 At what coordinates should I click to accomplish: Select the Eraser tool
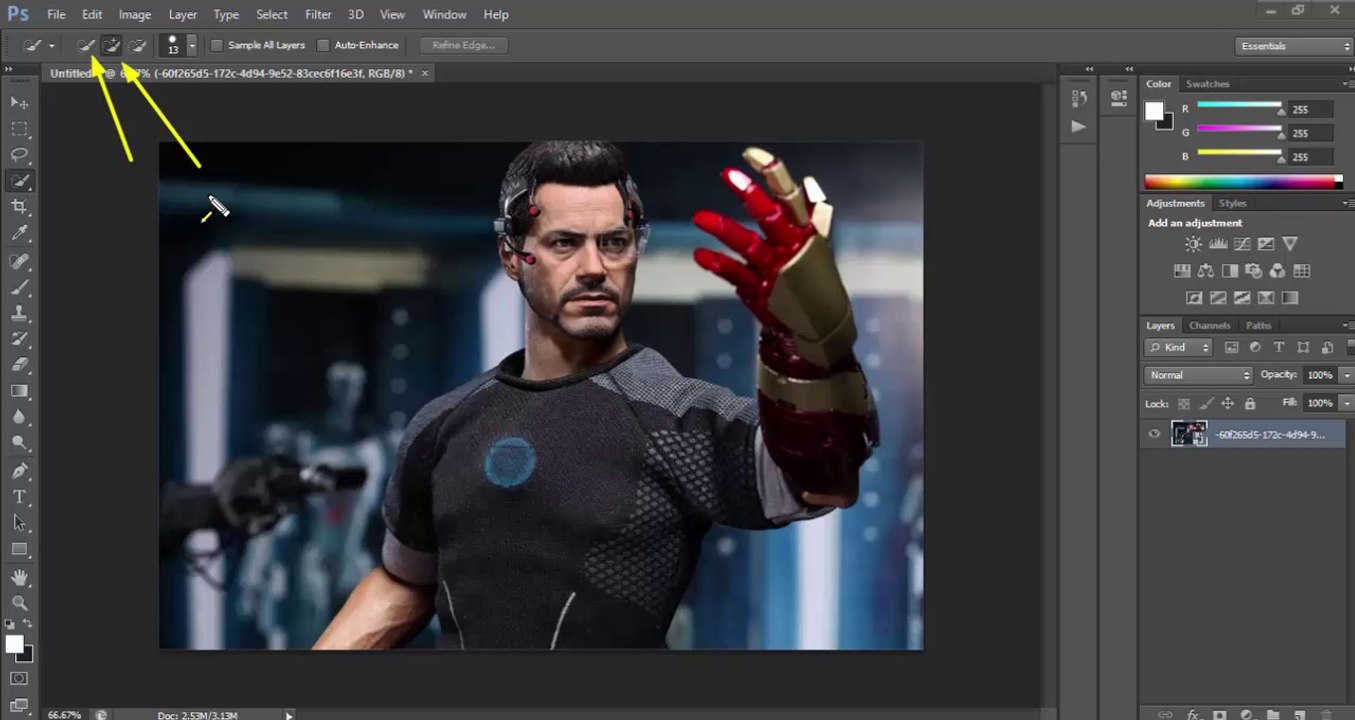pyautogui.click(x=19, y=365)
